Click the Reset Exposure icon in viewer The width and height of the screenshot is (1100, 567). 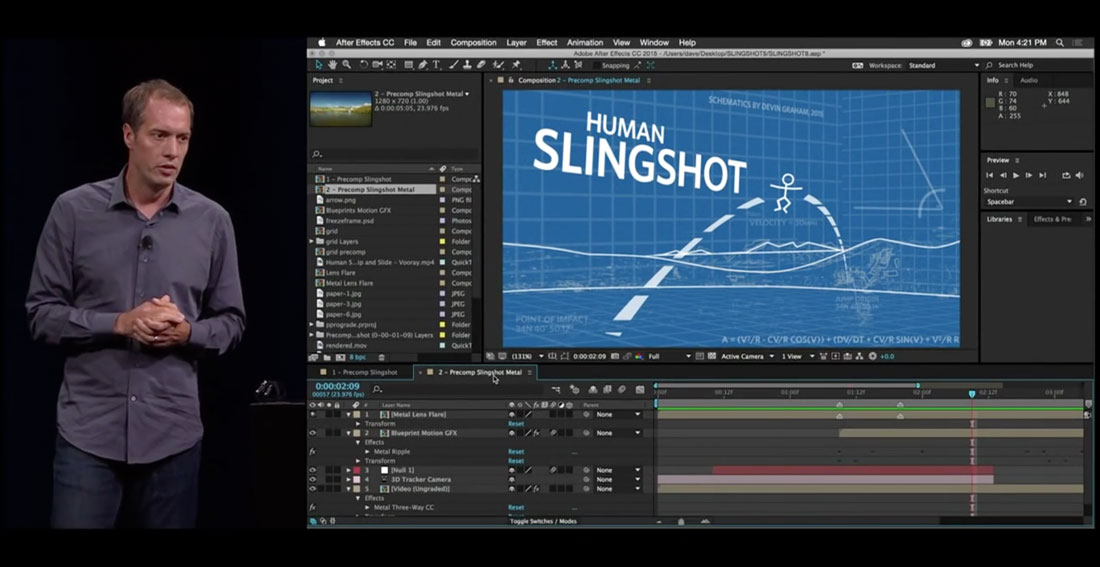point(873,356)
